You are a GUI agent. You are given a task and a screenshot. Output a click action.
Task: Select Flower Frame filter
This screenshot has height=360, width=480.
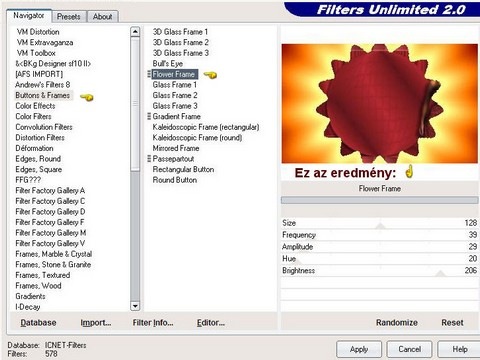(175, 74)
